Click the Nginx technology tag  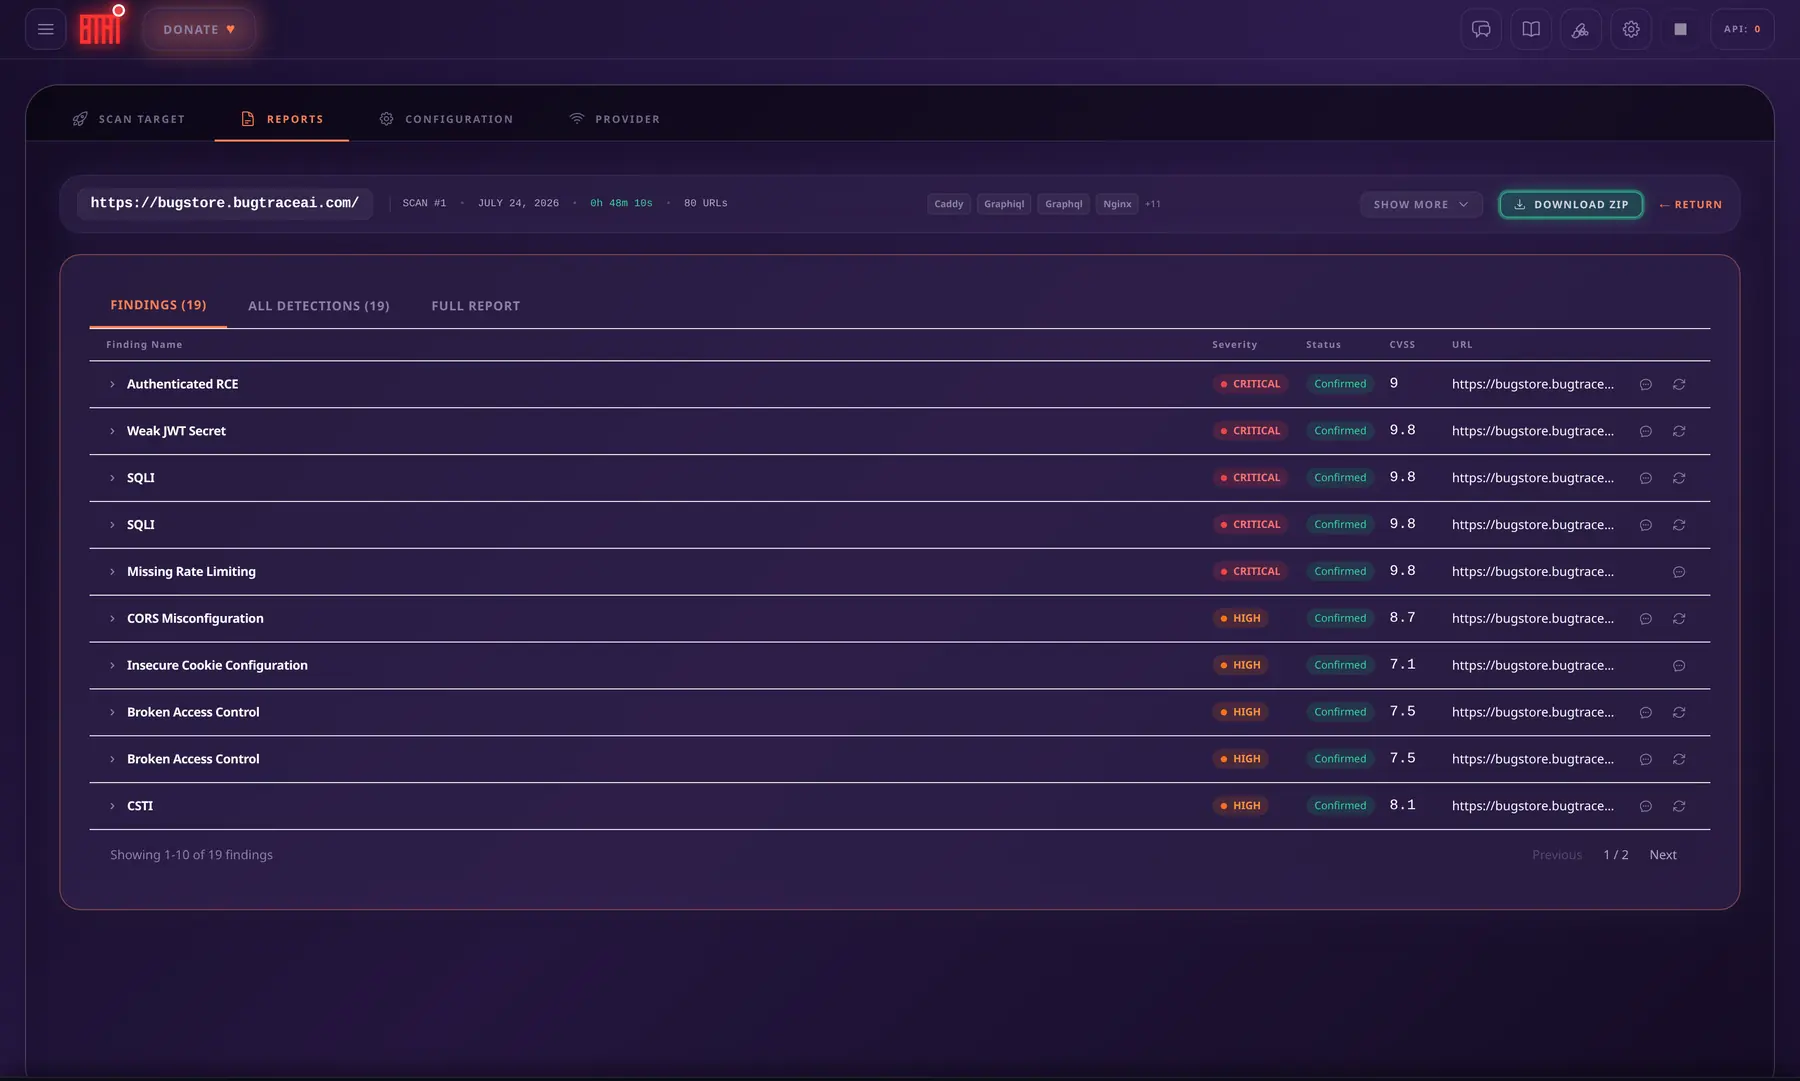coord(1117,204)
